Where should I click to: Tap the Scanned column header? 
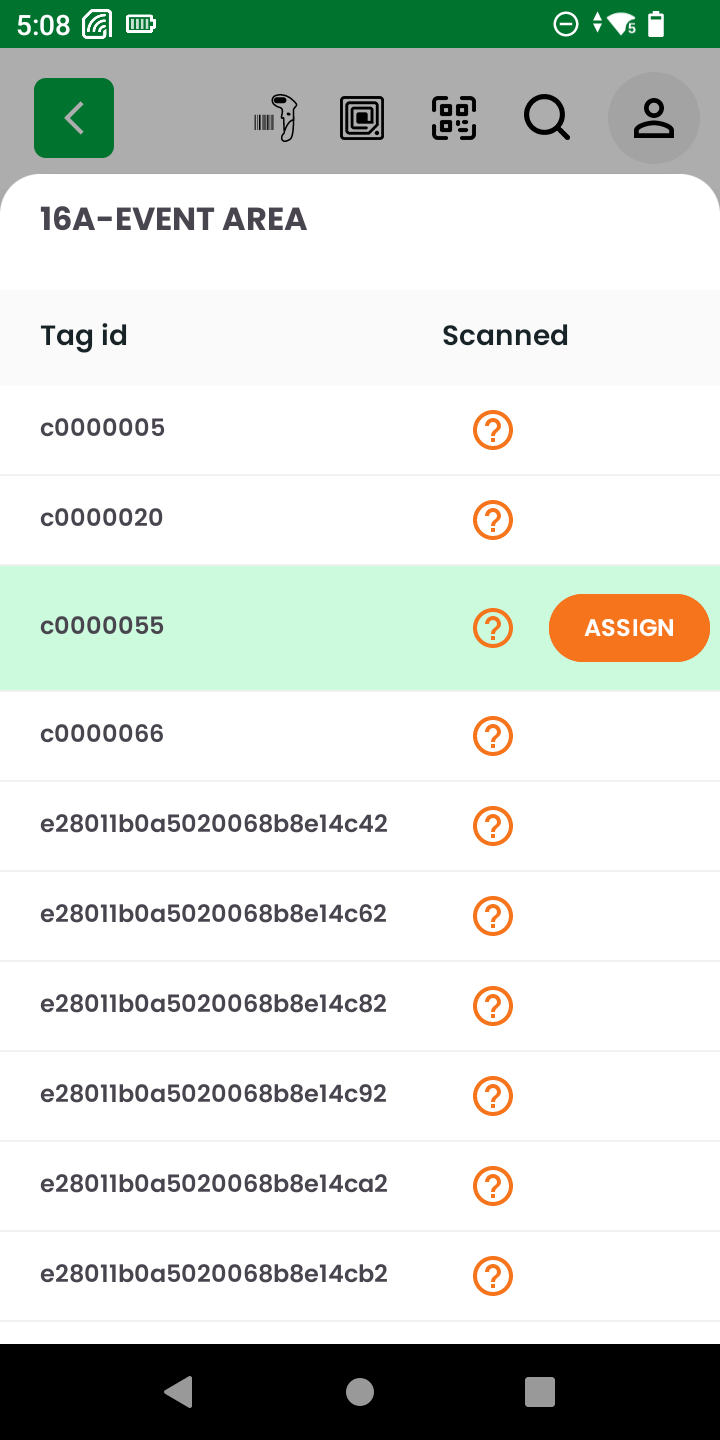[505, 336]
